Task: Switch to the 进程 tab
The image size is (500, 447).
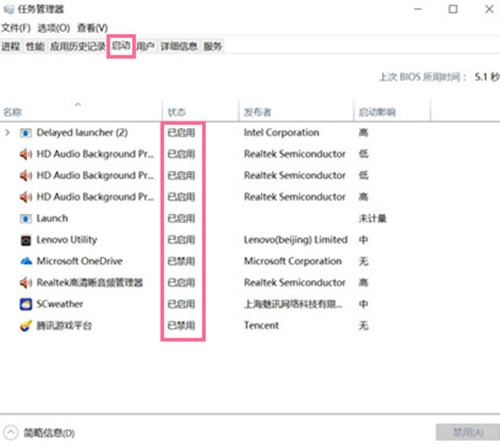Action: (x=11, y=46)
